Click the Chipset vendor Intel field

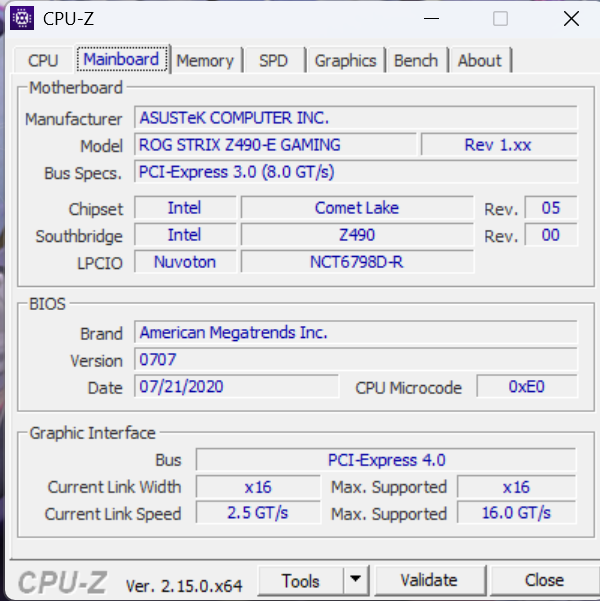(185, 208)
